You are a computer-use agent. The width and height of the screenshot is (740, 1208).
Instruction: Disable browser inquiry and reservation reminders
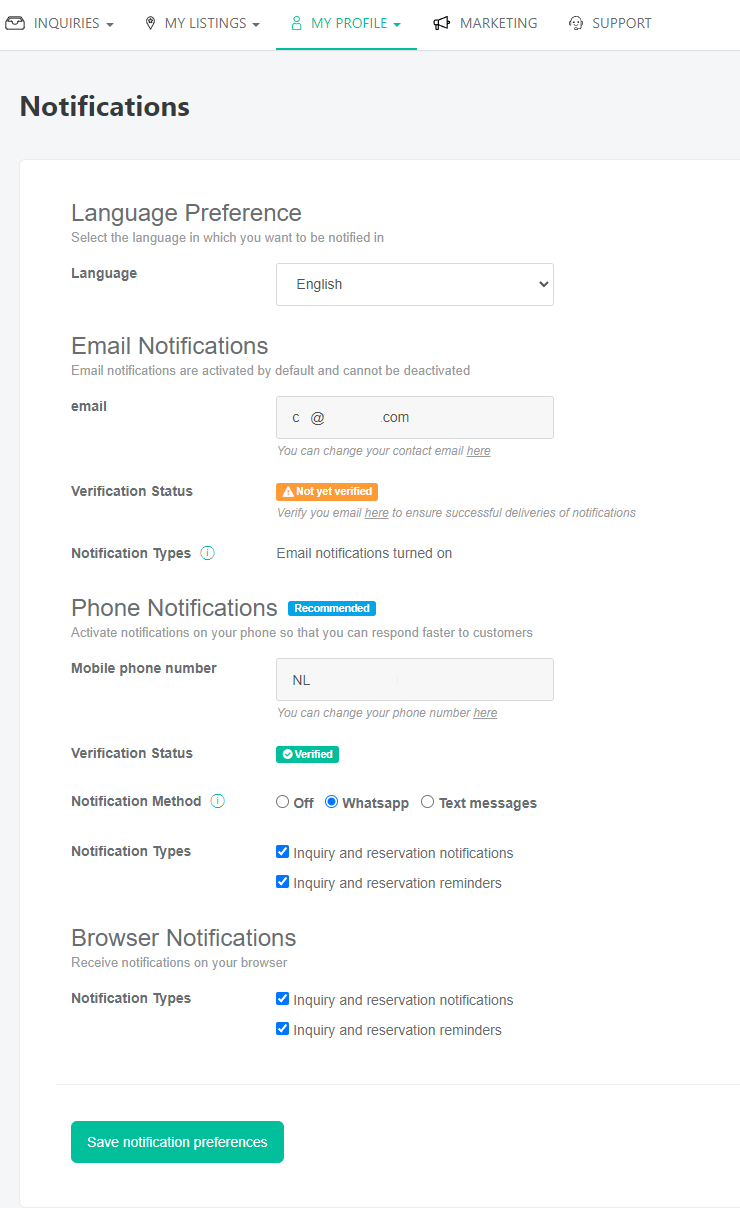tap(282, 1028)
